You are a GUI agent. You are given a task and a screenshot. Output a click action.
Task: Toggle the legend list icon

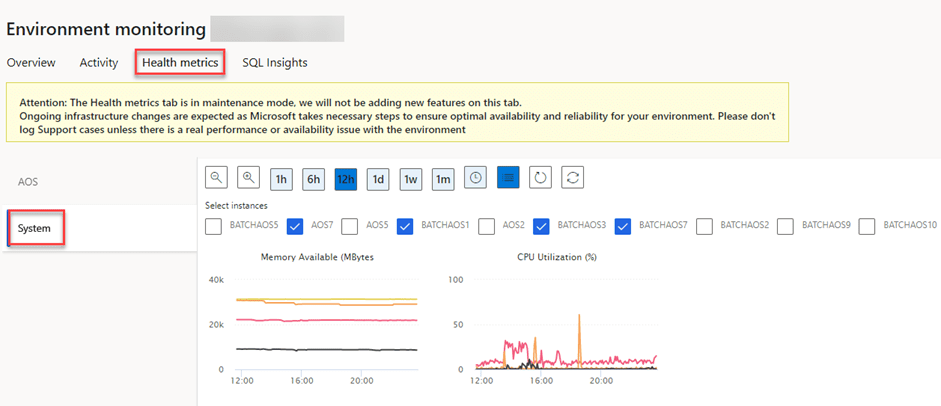click(507, 178)
